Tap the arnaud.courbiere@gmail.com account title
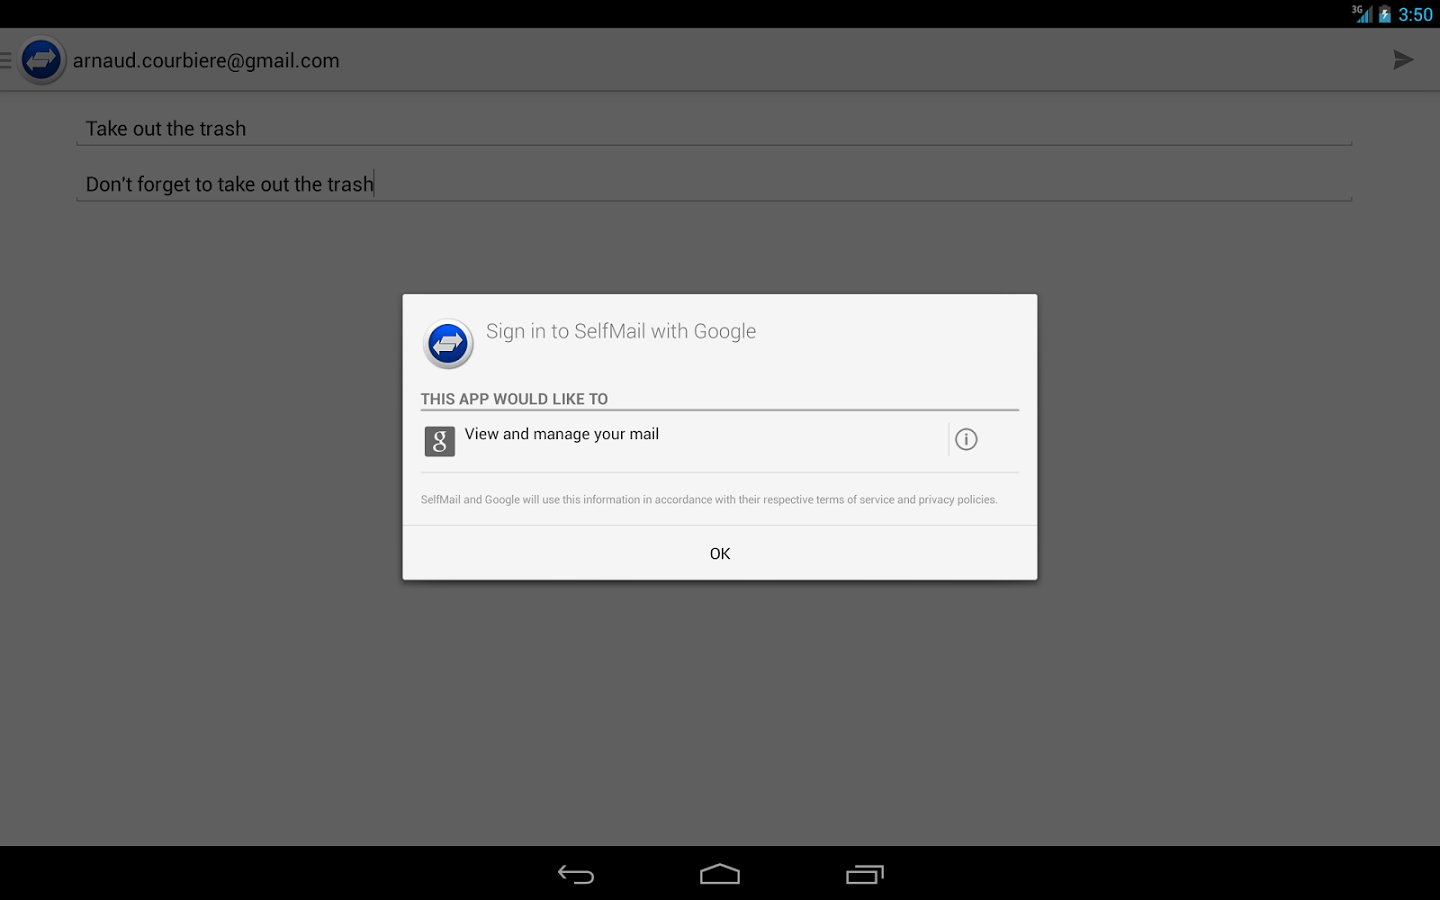Viewport: 1440px width, 900px height. [x=206, y=61]
